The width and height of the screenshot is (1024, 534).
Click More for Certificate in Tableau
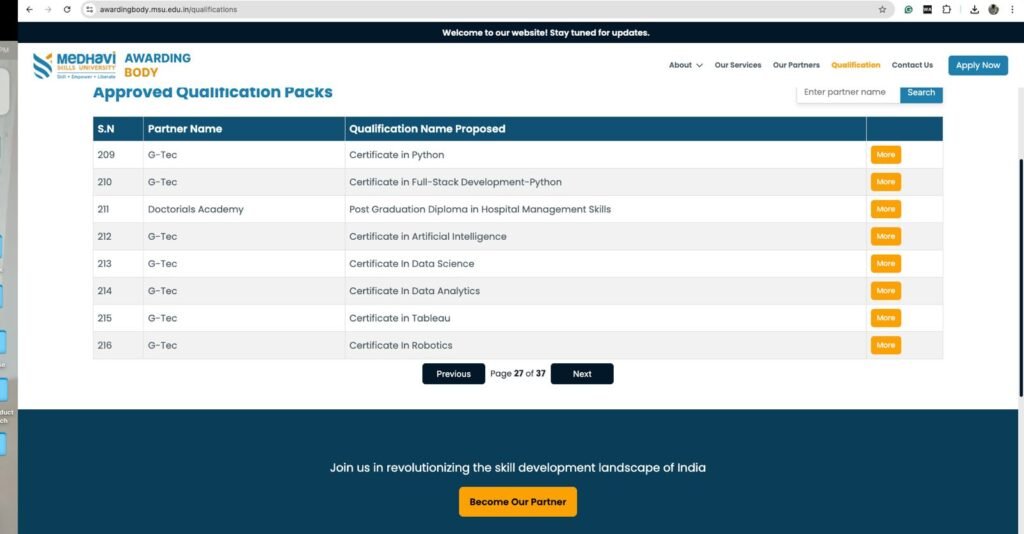pos(886,318)
